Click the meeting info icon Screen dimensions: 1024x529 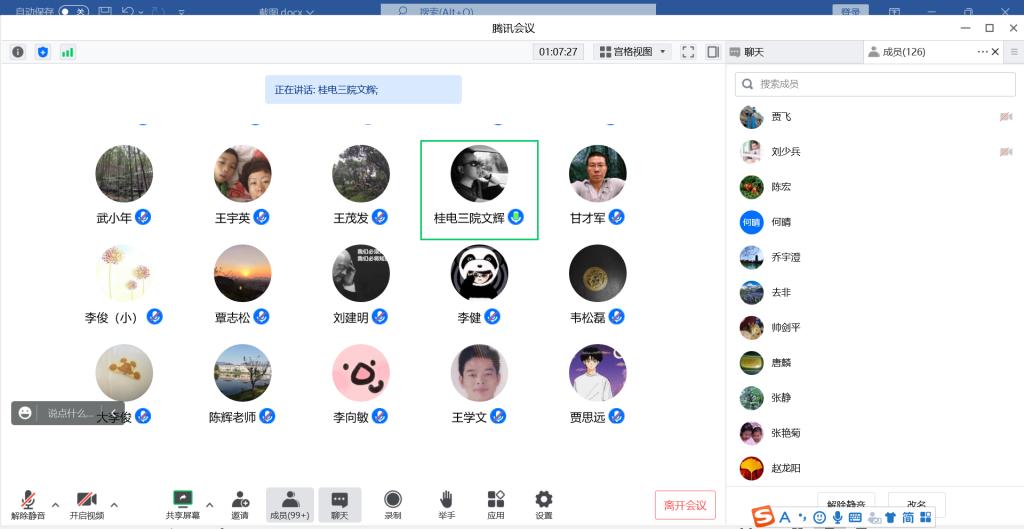(18, 52)
